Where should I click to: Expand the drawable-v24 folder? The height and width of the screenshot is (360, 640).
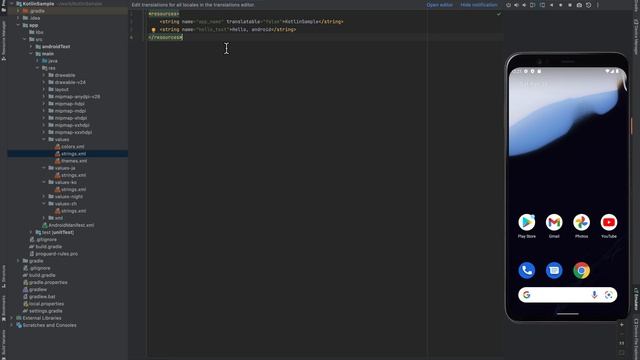[44, 82]
